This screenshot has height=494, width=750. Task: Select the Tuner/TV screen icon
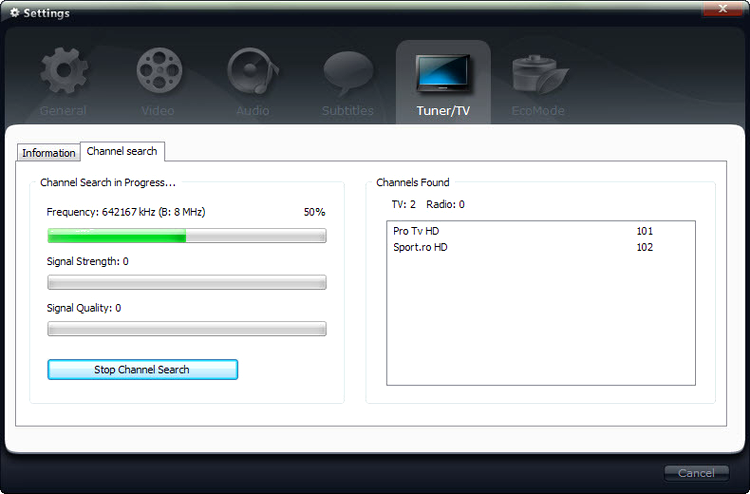tap(443, 75)
